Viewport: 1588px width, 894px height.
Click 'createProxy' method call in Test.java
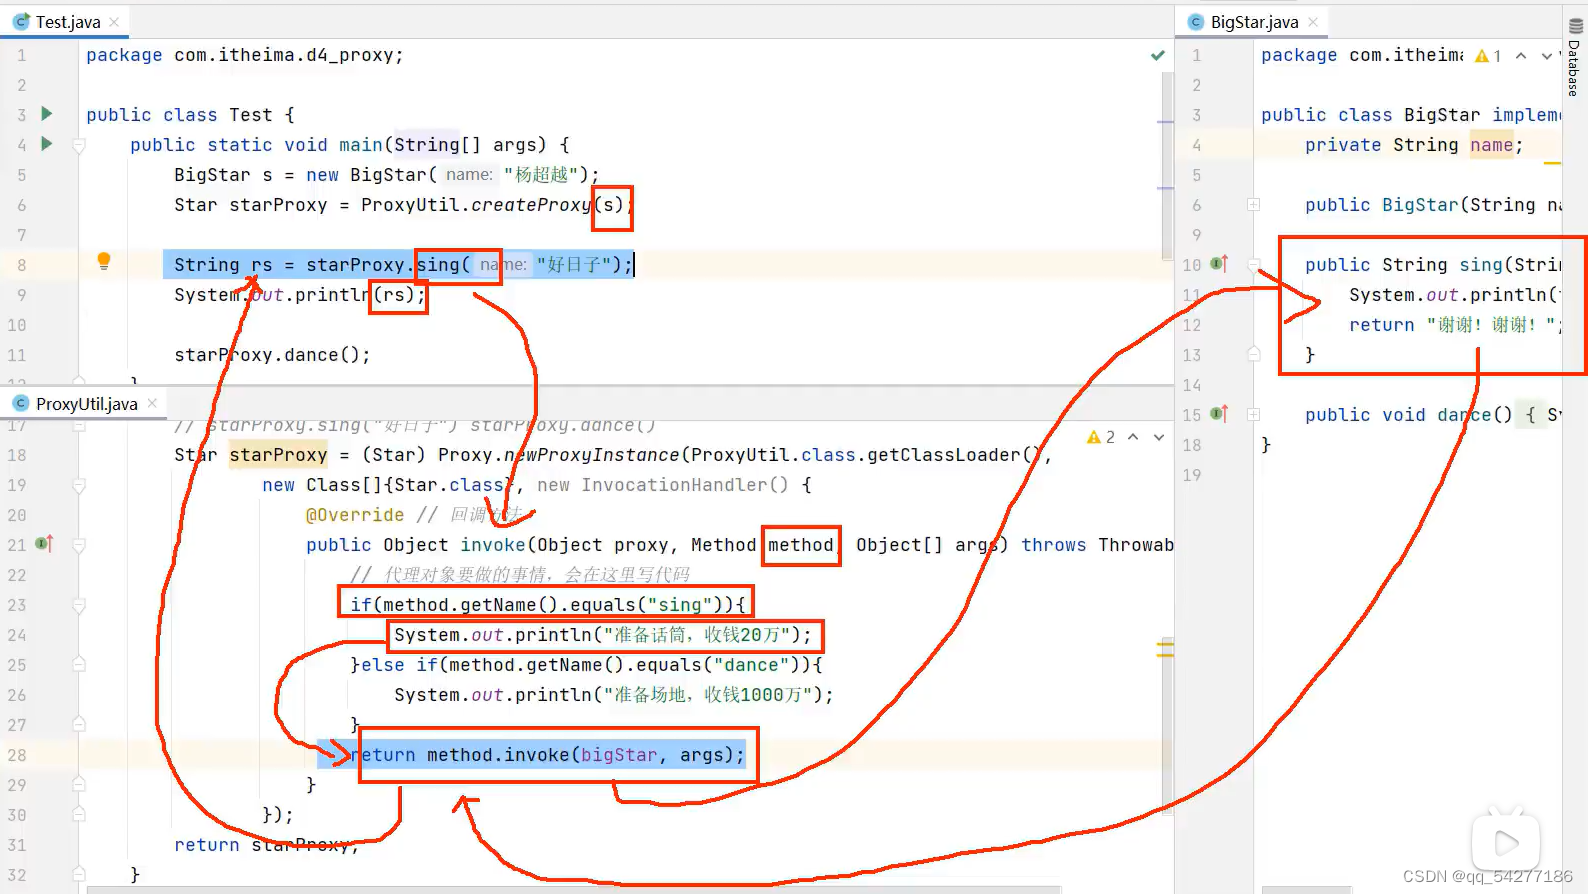pyautogui.click(x=531, y=205)
